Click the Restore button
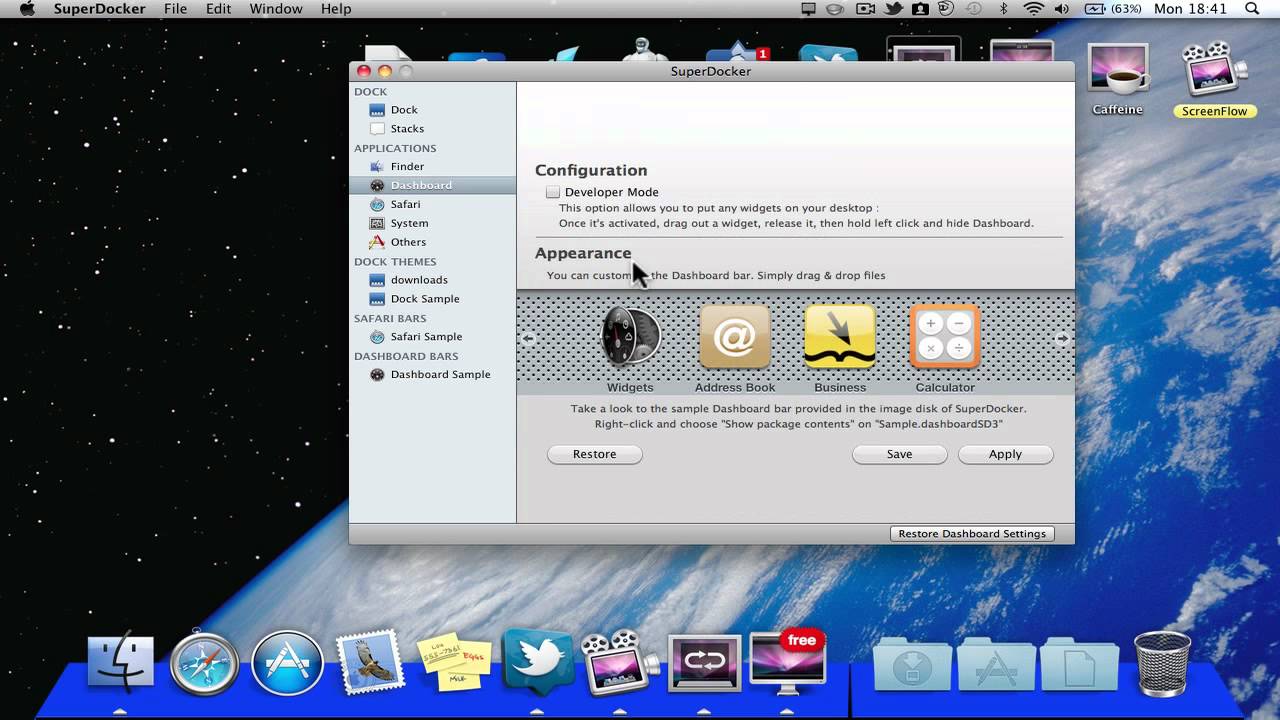1280x720 pixels. [x=594, y=455]
